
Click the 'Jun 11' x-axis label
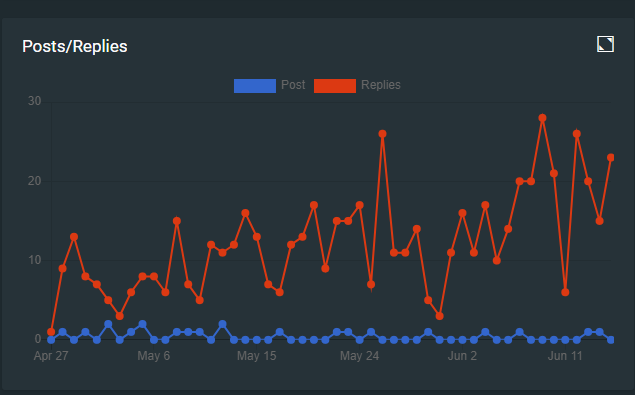pyautogui.click(x=565, y=356)
